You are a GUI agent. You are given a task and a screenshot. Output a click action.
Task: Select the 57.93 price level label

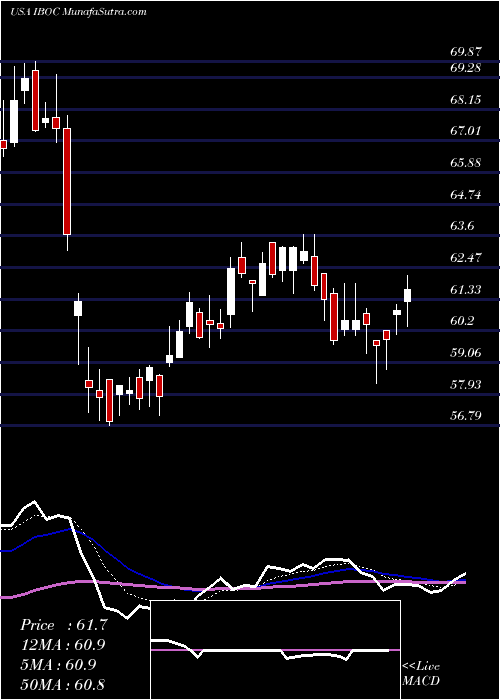[466, 385]
